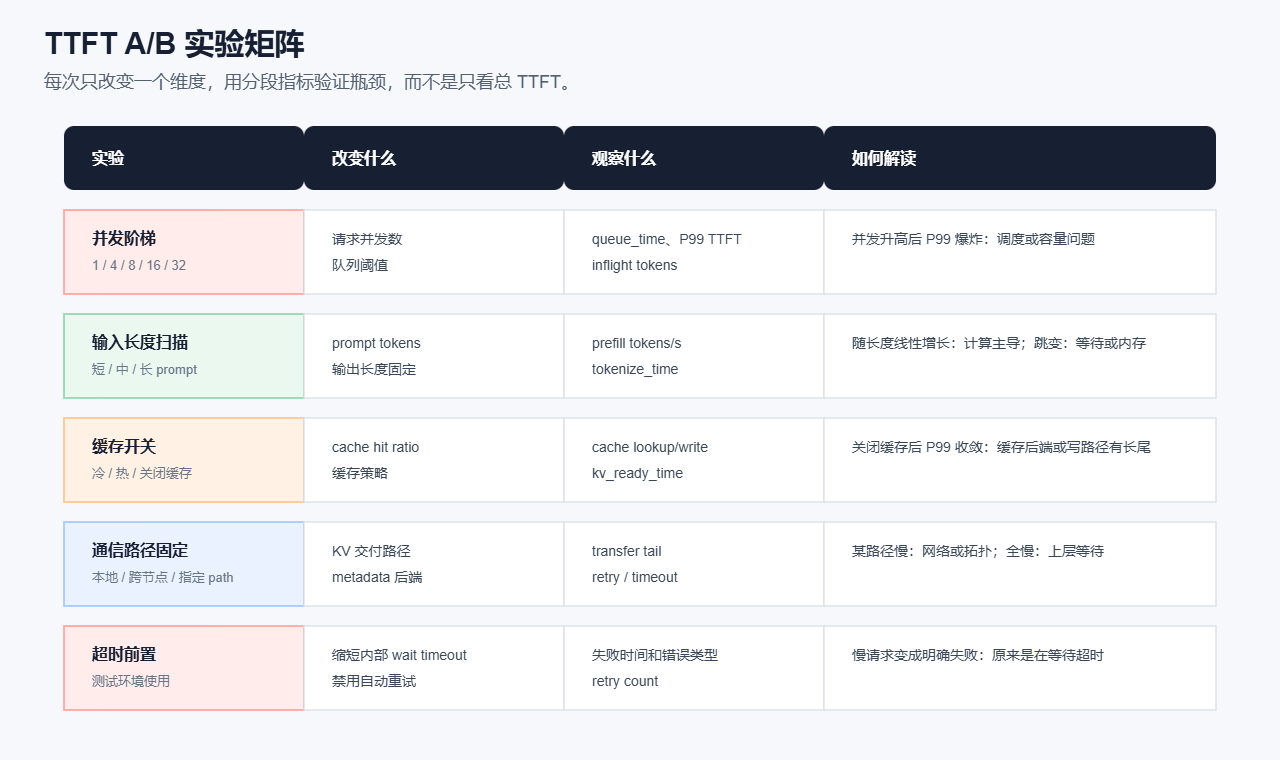Screen dimensions: 1280x760
Task: Select the '并发阶梯' experiment name
Action: coord(124,239)
